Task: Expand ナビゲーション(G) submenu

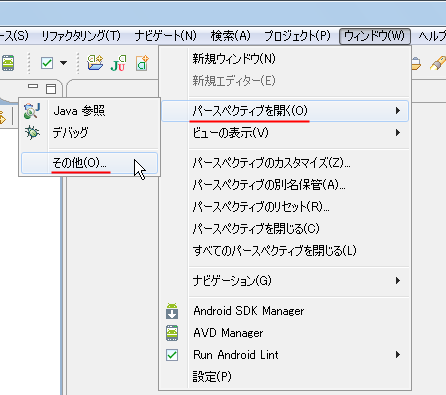Action: tap(285, 281)
